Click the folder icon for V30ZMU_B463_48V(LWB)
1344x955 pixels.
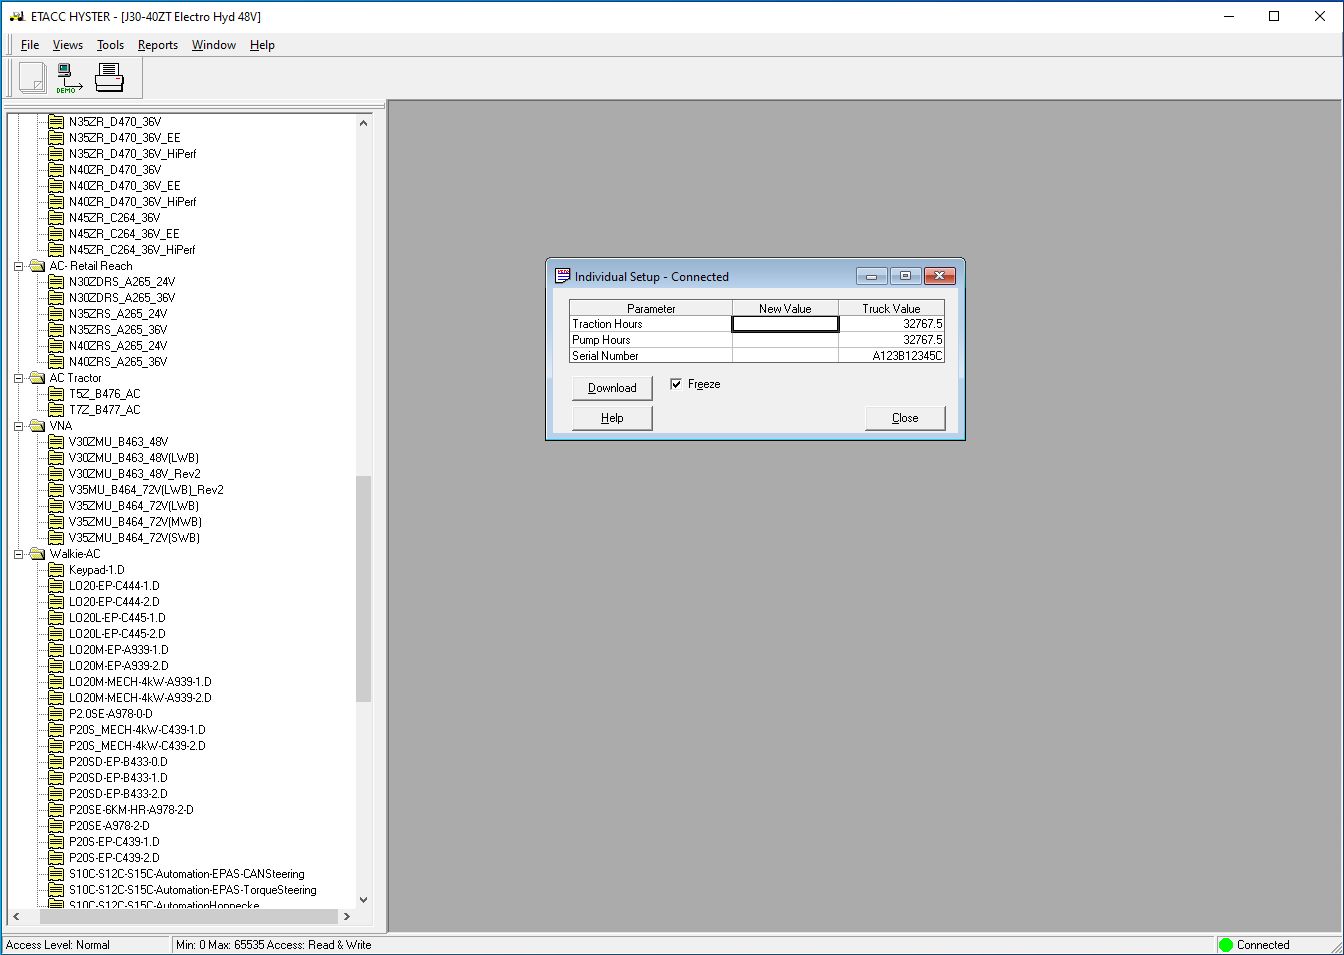click(57, 458)
